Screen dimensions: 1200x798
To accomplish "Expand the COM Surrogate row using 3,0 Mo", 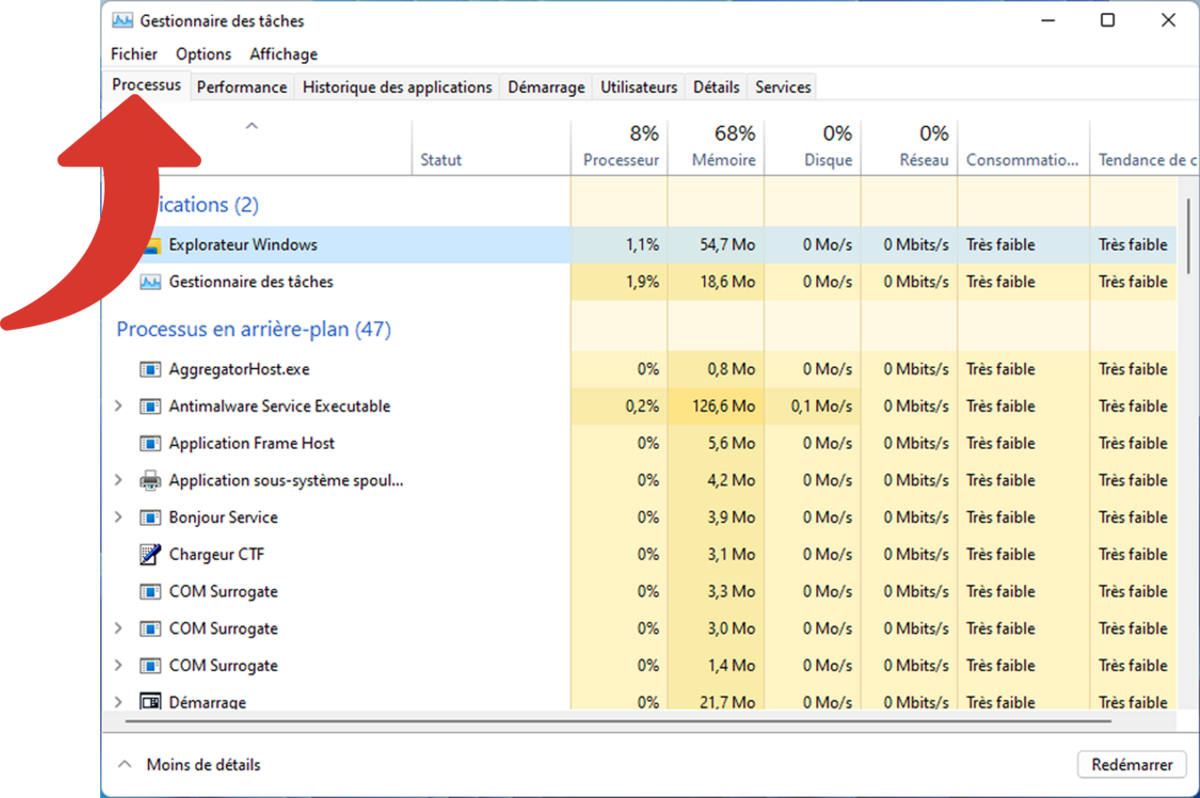I will point(118,628).
